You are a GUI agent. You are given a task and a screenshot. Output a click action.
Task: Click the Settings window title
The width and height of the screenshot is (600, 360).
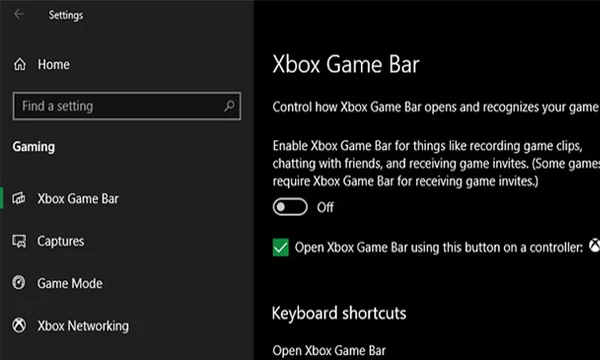click(x=66, y=15)
